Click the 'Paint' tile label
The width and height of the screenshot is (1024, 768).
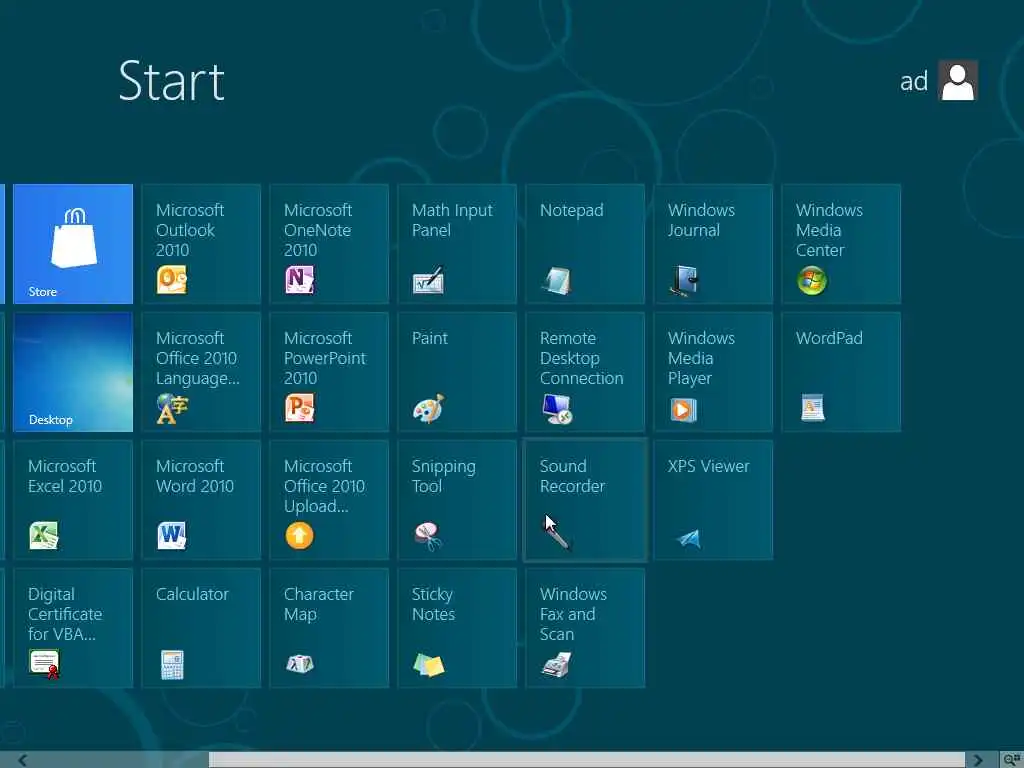pyautogui.click(x=430, y=338)
